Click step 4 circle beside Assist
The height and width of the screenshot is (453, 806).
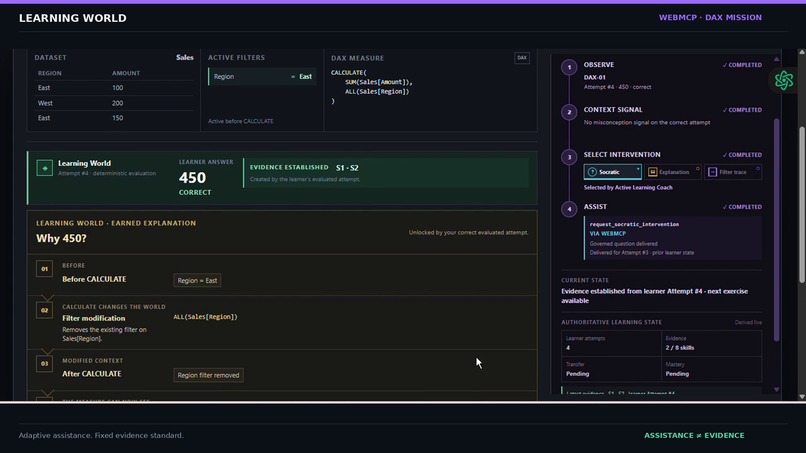[x=569, y=209]
